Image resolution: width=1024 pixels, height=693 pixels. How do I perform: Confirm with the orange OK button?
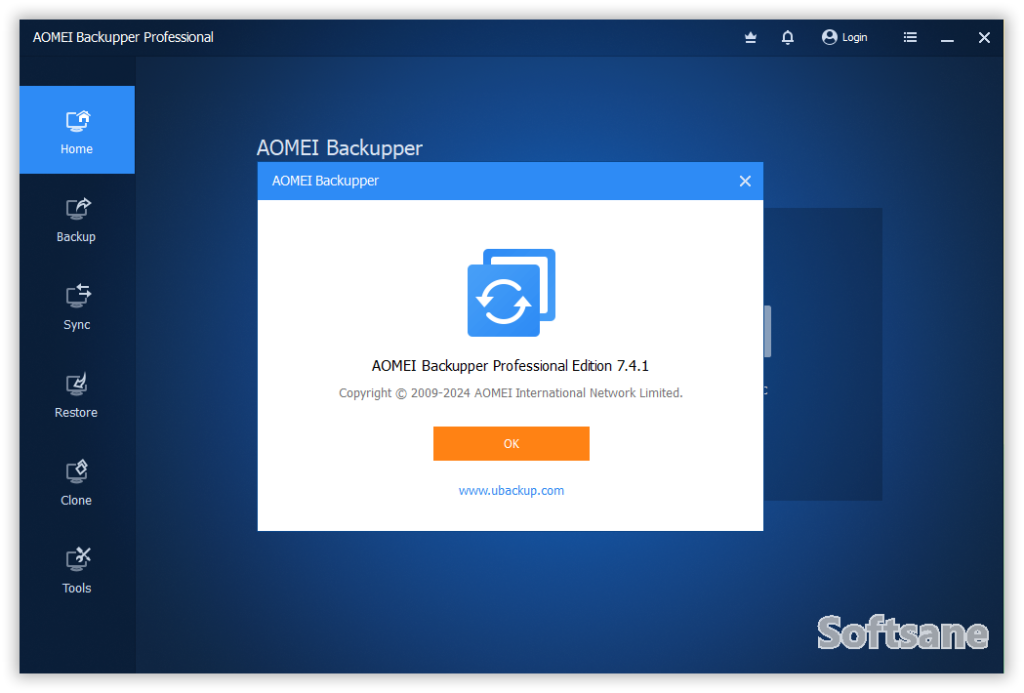pyautogui.click(x=511, y=443)
